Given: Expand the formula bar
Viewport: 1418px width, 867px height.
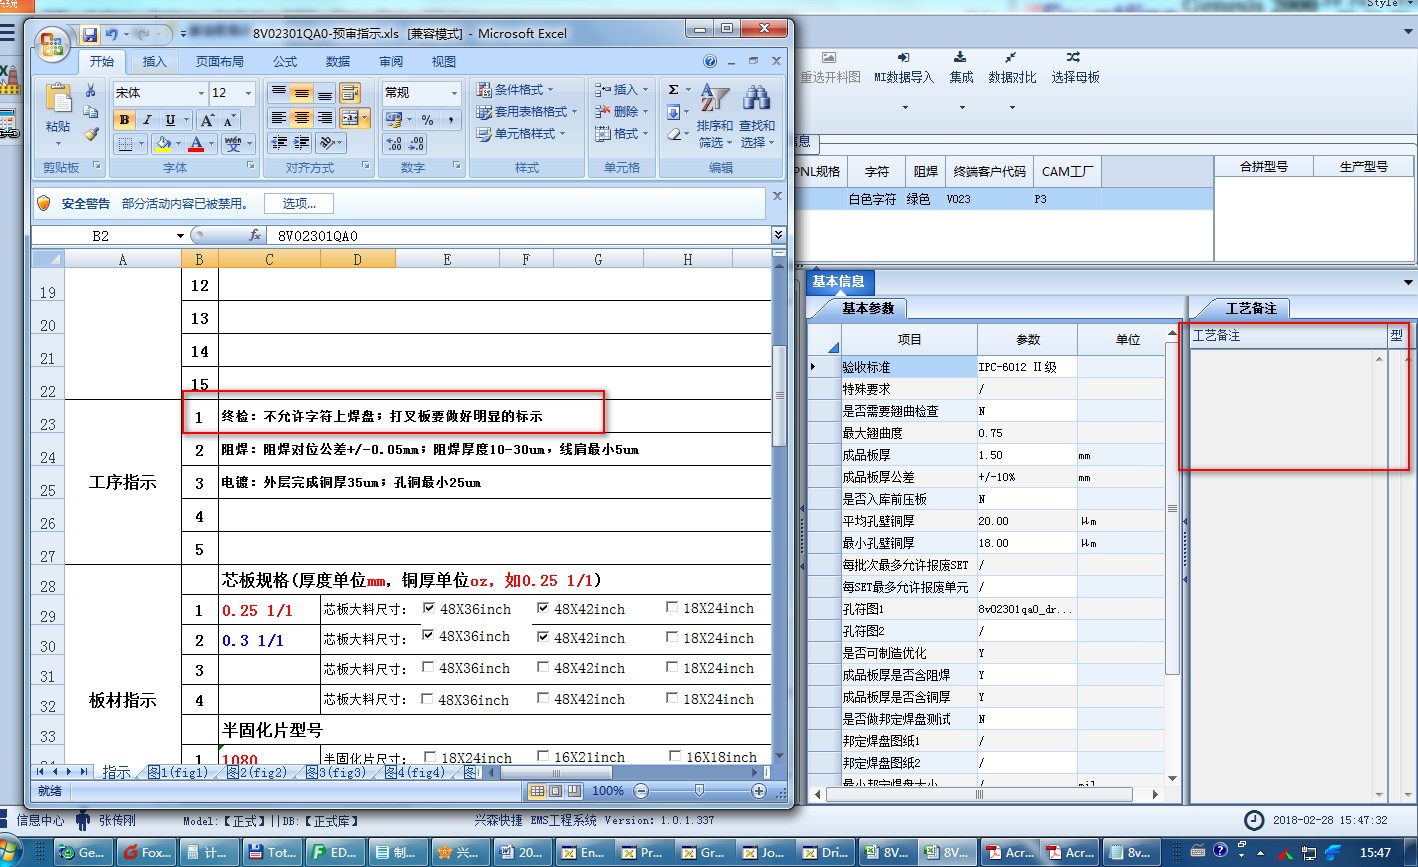Looking at the screenshot, I should tap(779, 235).
